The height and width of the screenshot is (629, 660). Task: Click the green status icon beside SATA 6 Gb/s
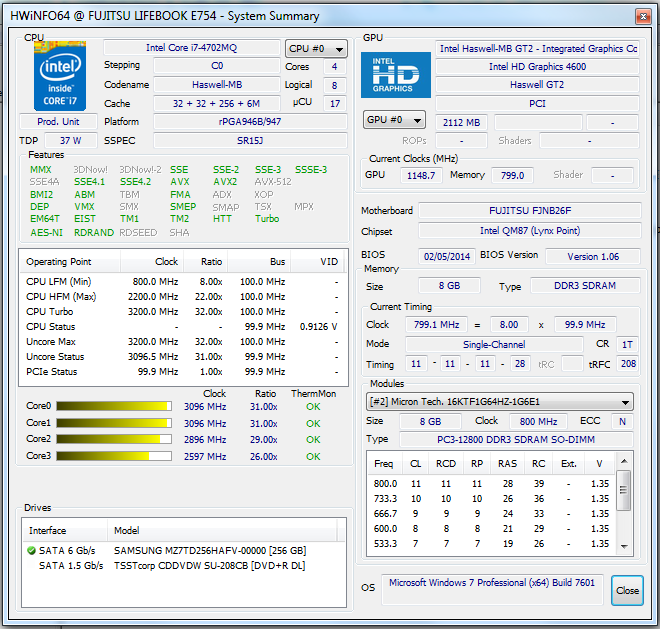[x=31, y=550]
